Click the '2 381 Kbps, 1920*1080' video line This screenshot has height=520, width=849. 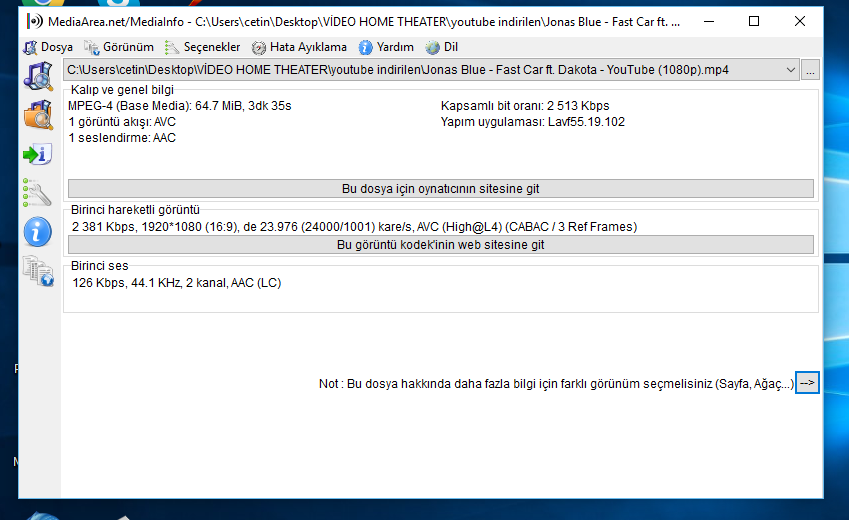pos(355,226)
